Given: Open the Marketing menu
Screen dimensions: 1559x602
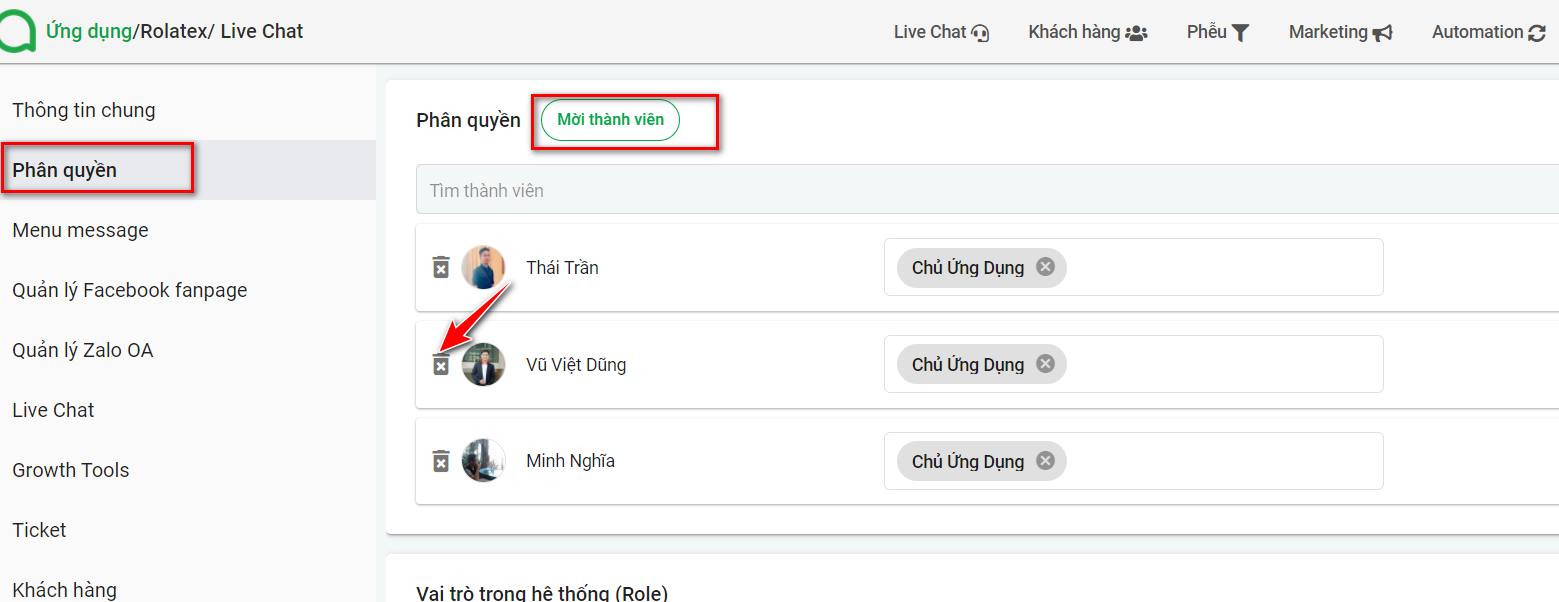Looking at the screenshot, I should tap(1340, 32).
